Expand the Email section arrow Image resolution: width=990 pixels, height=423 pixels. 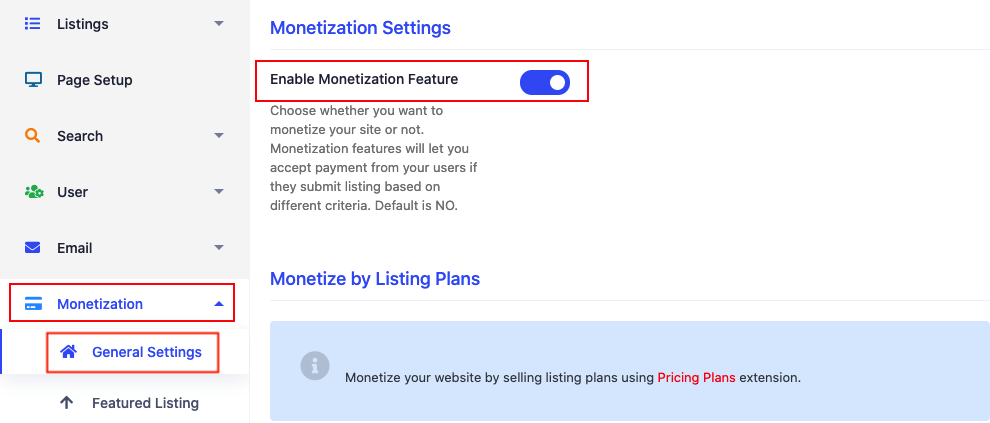(218, 247)
